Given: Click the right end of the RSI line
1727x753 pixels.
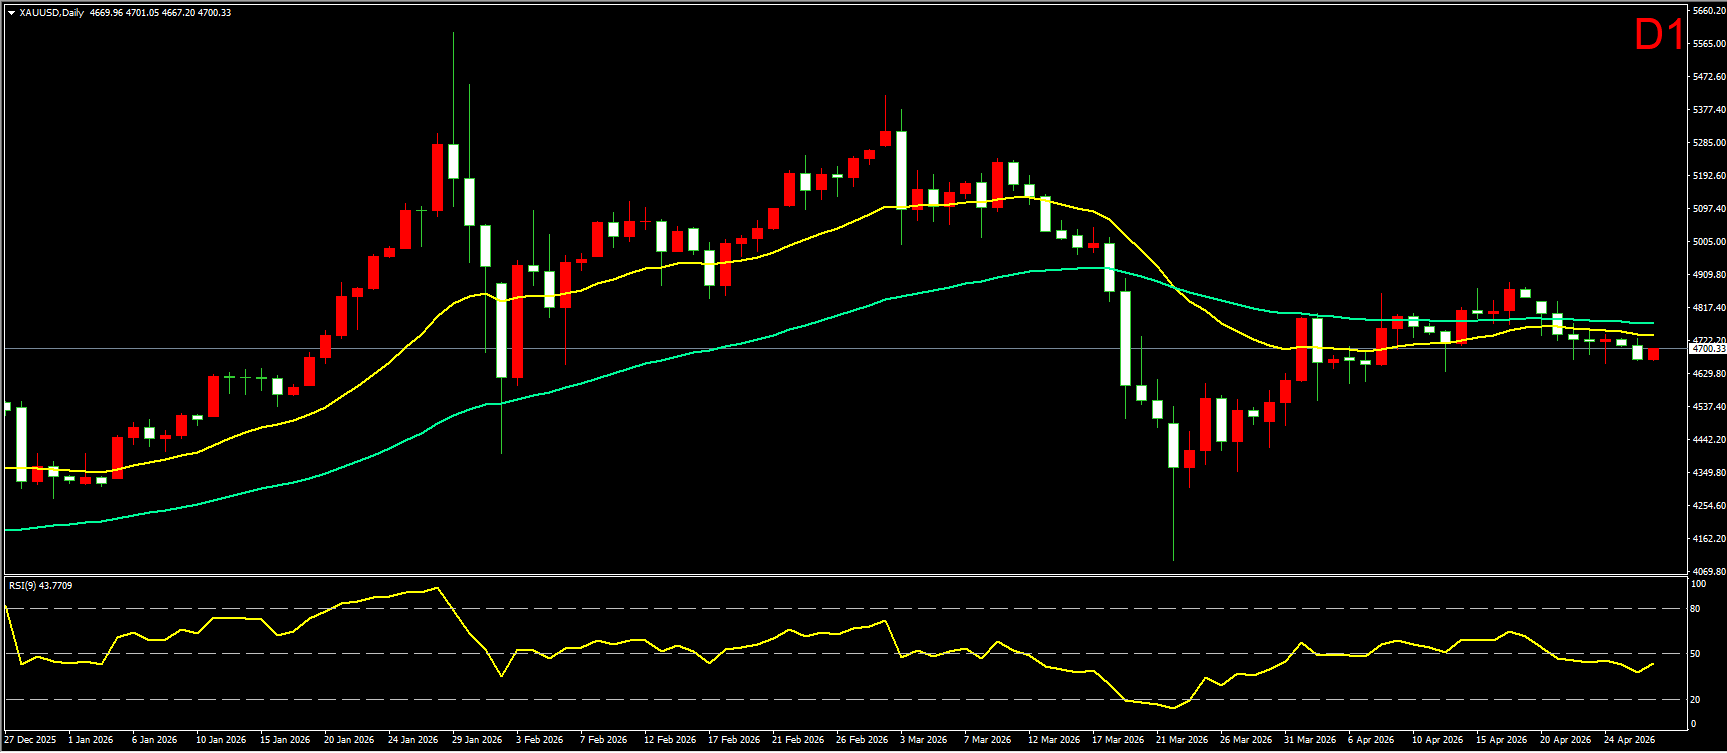Looking at the screenshot, I should 1653,663.
